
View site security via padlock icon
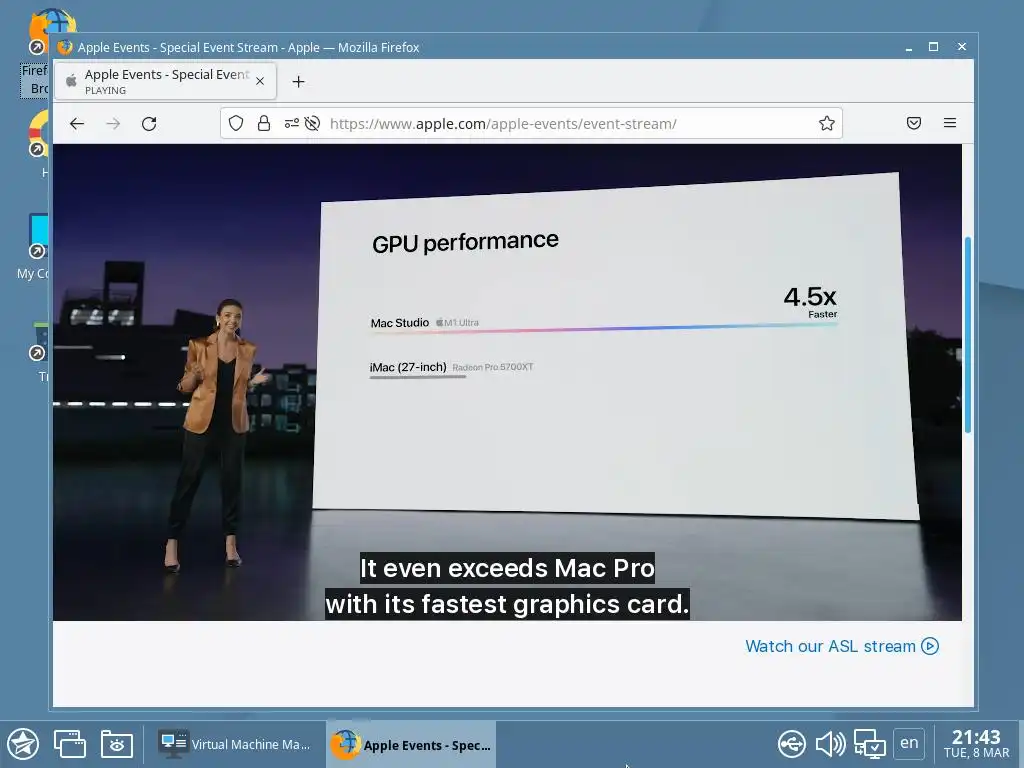pyautogui.click(x=264, y=123)
